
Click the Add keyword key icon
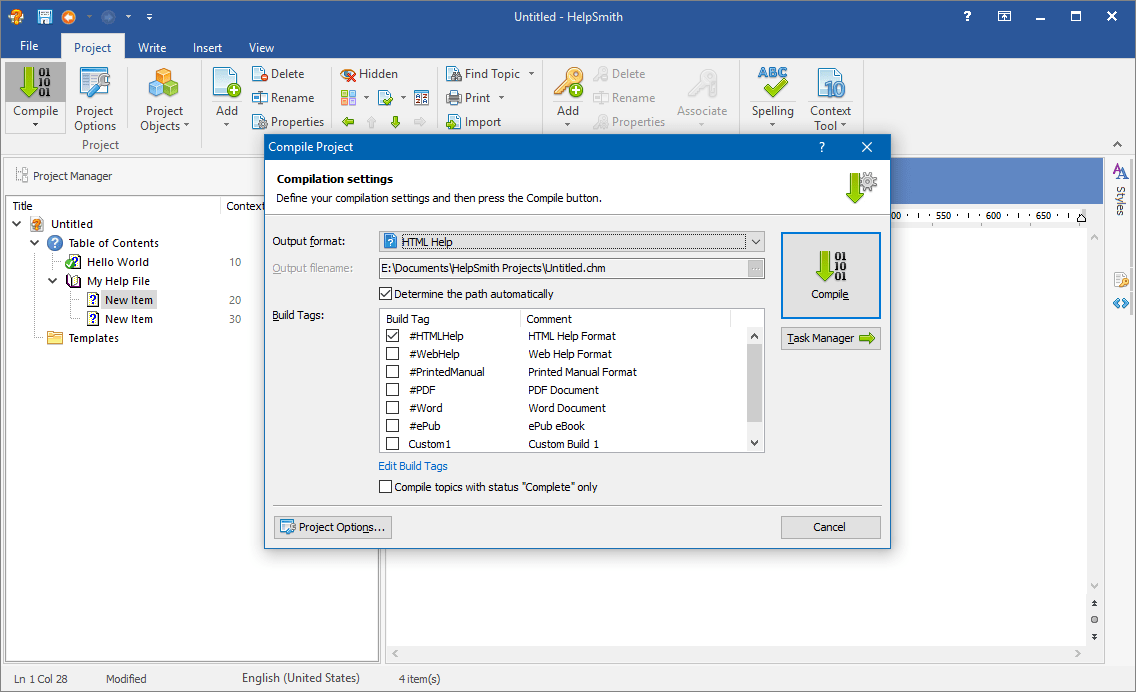point(568,82)
